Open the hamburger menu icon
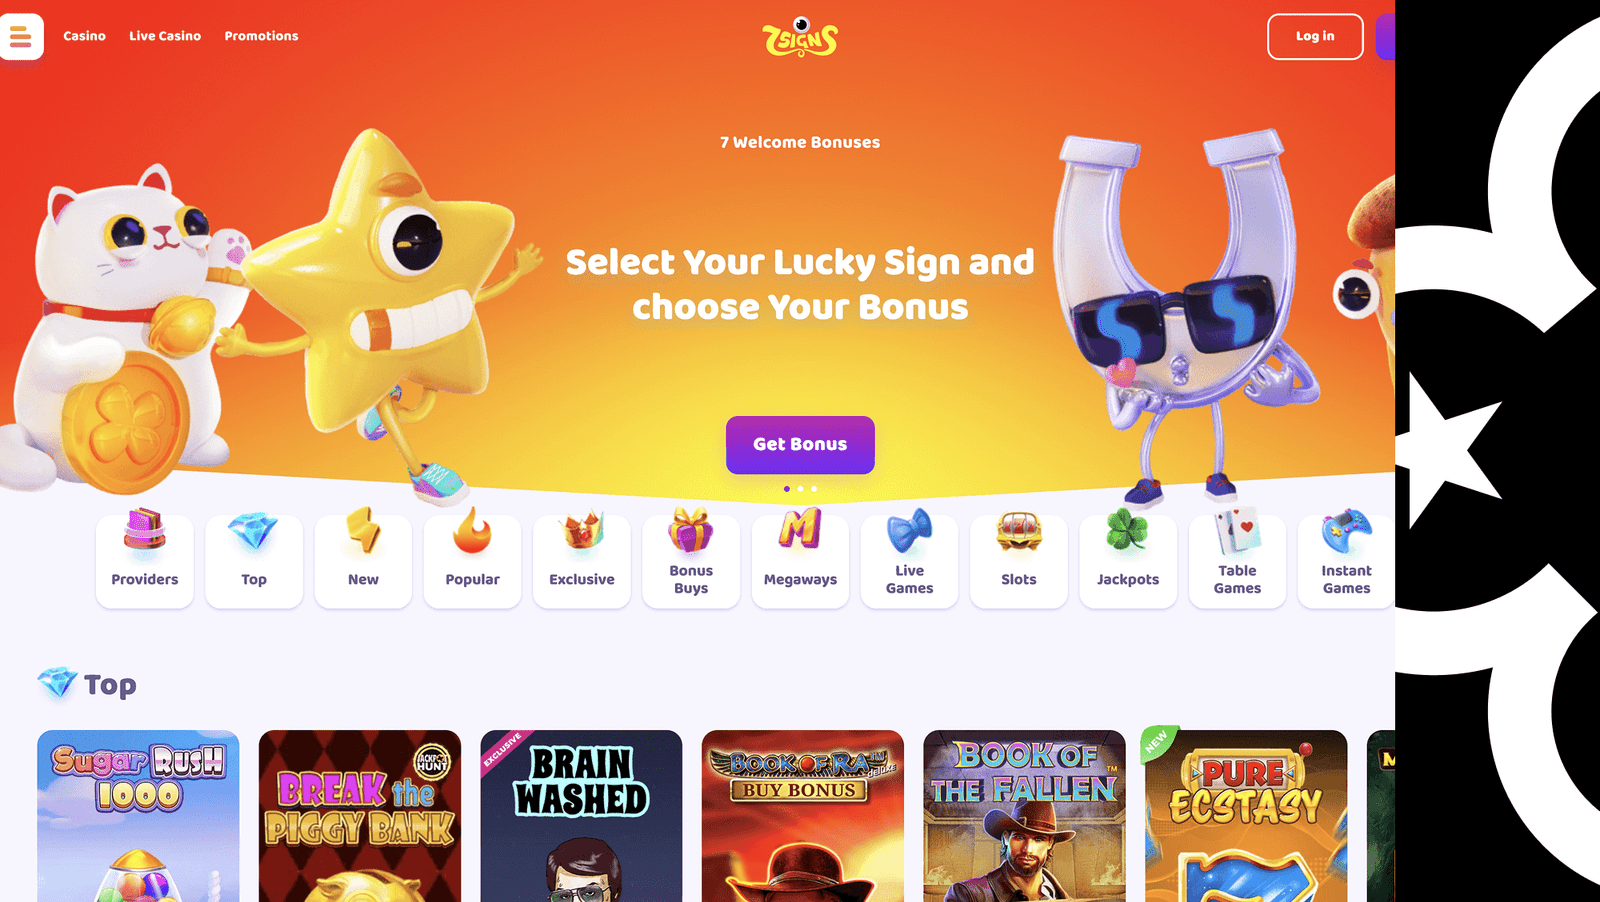The image size is (1600, 902). tap(21, 37)
